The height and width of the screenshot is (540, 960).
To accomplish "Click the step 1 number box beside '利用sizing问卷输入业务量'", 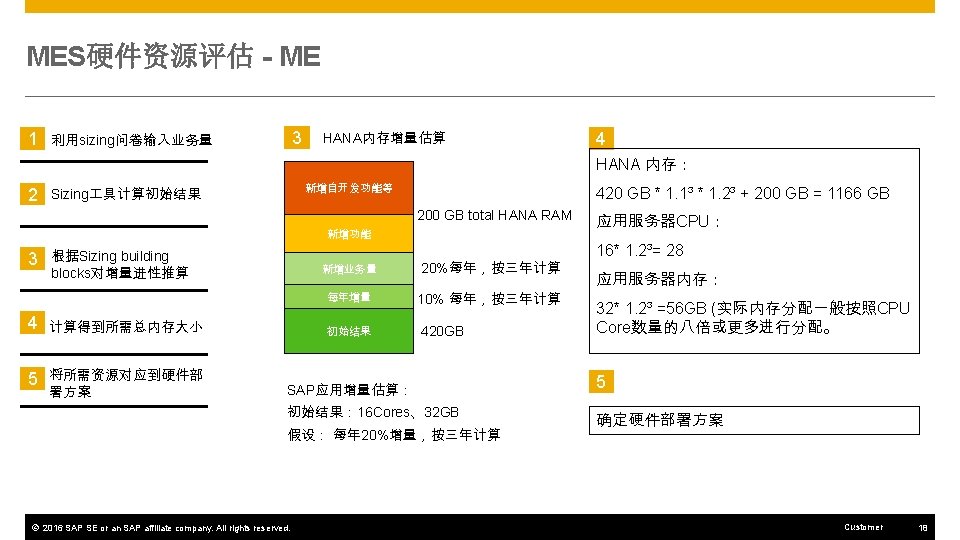I will click(x=32, y=138).
